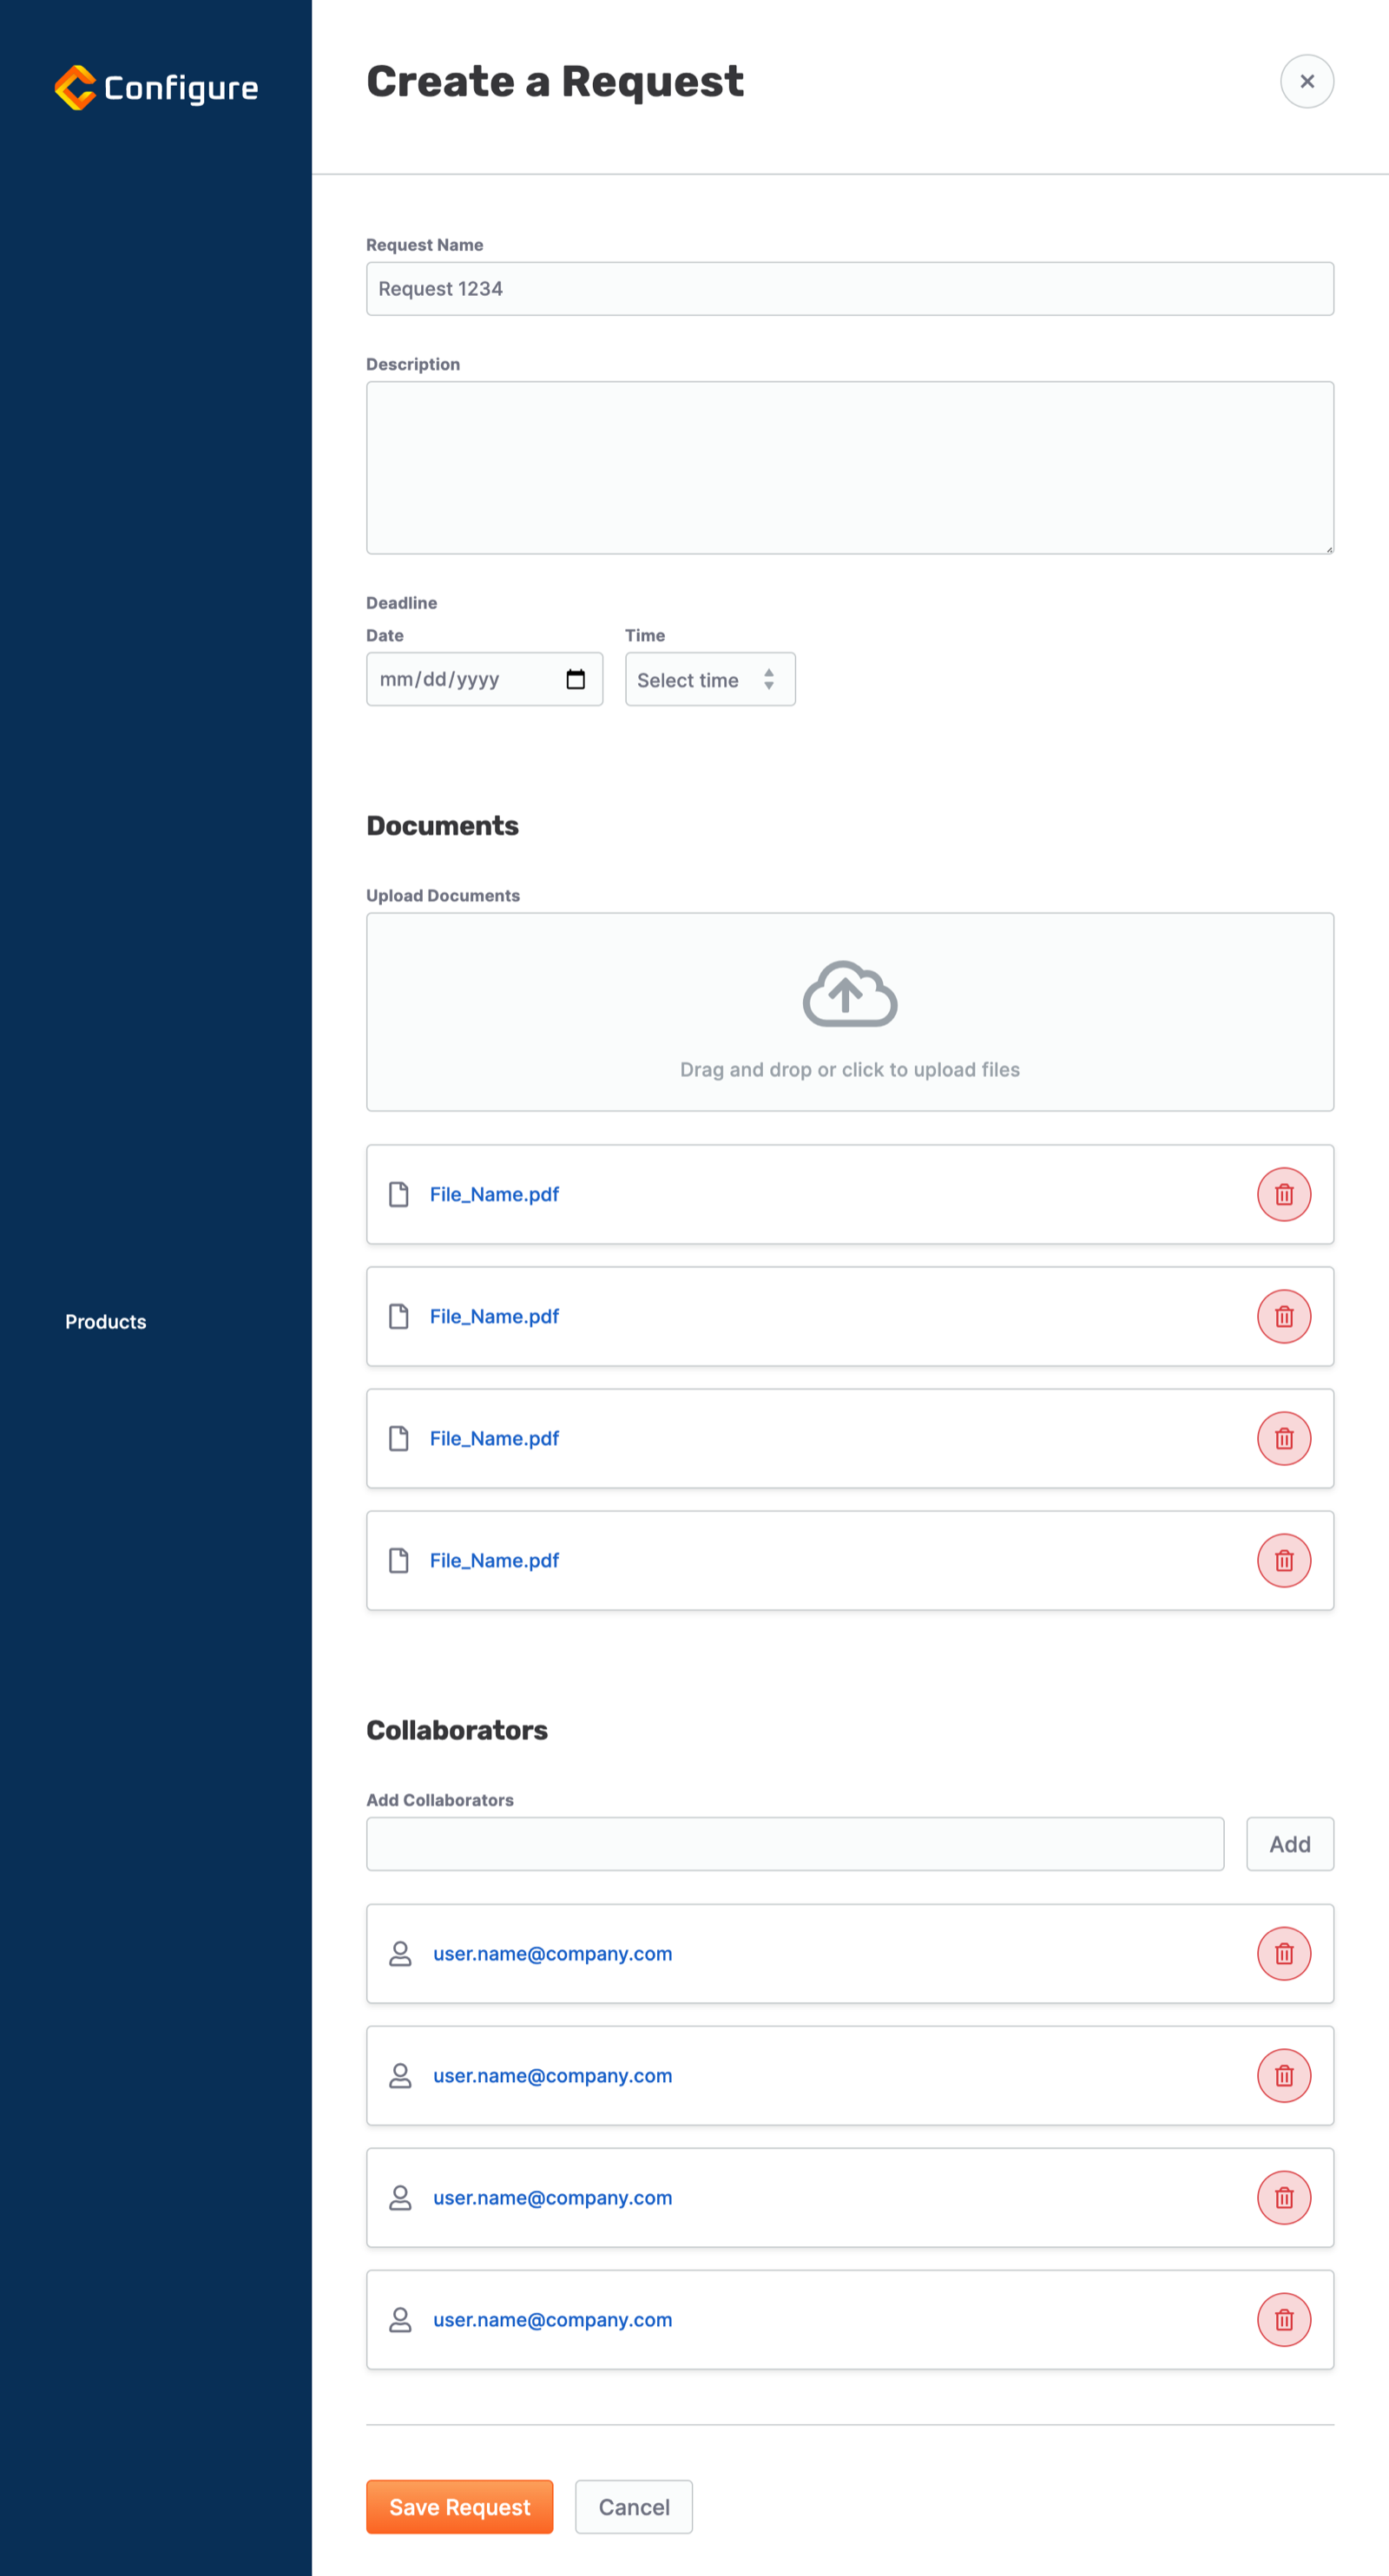The width and height of the screenshot is (1389, 2576).
Task: Click the user avatar icon of second collaborator
Action: pos(400,2075)
